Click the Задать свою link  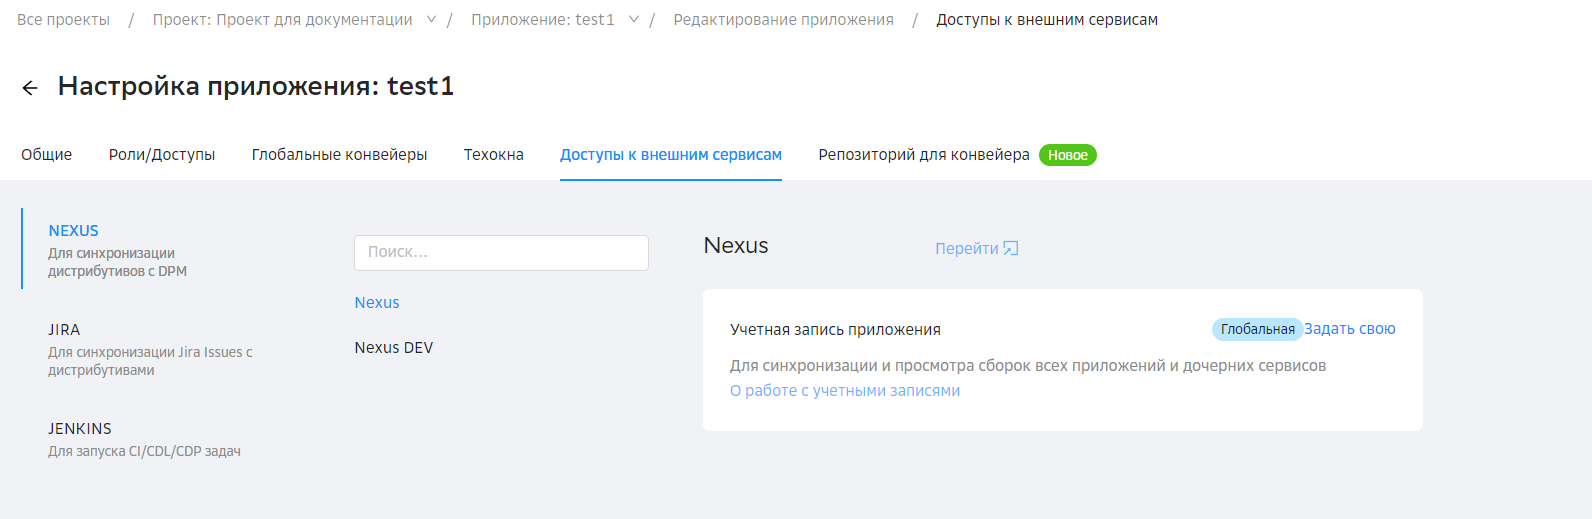pyautogui.click(x=1349, y=329)
